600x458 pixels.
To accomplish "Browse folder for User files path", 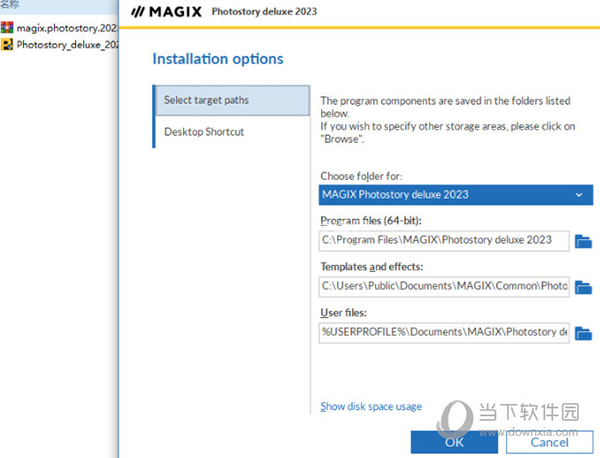I will coord(583,333).
